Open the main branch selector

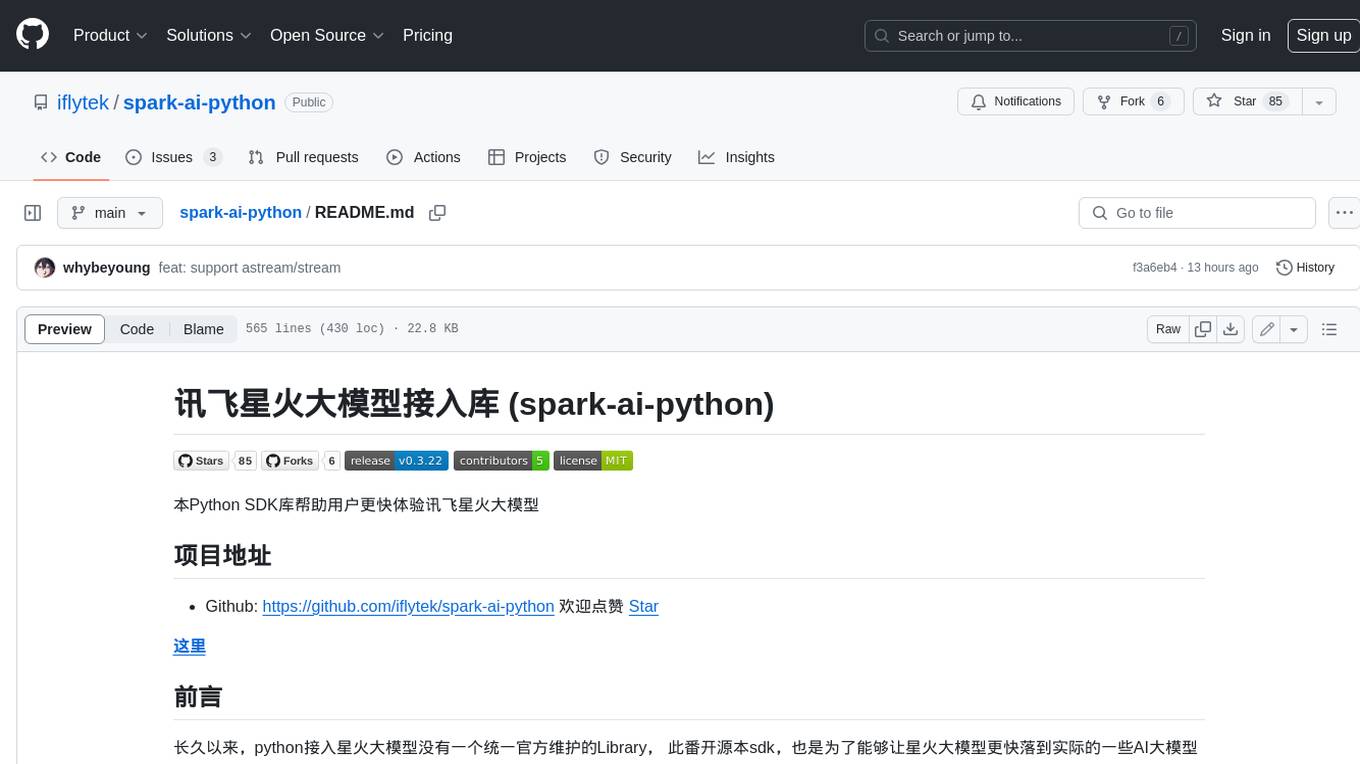[x=109, y=213]
